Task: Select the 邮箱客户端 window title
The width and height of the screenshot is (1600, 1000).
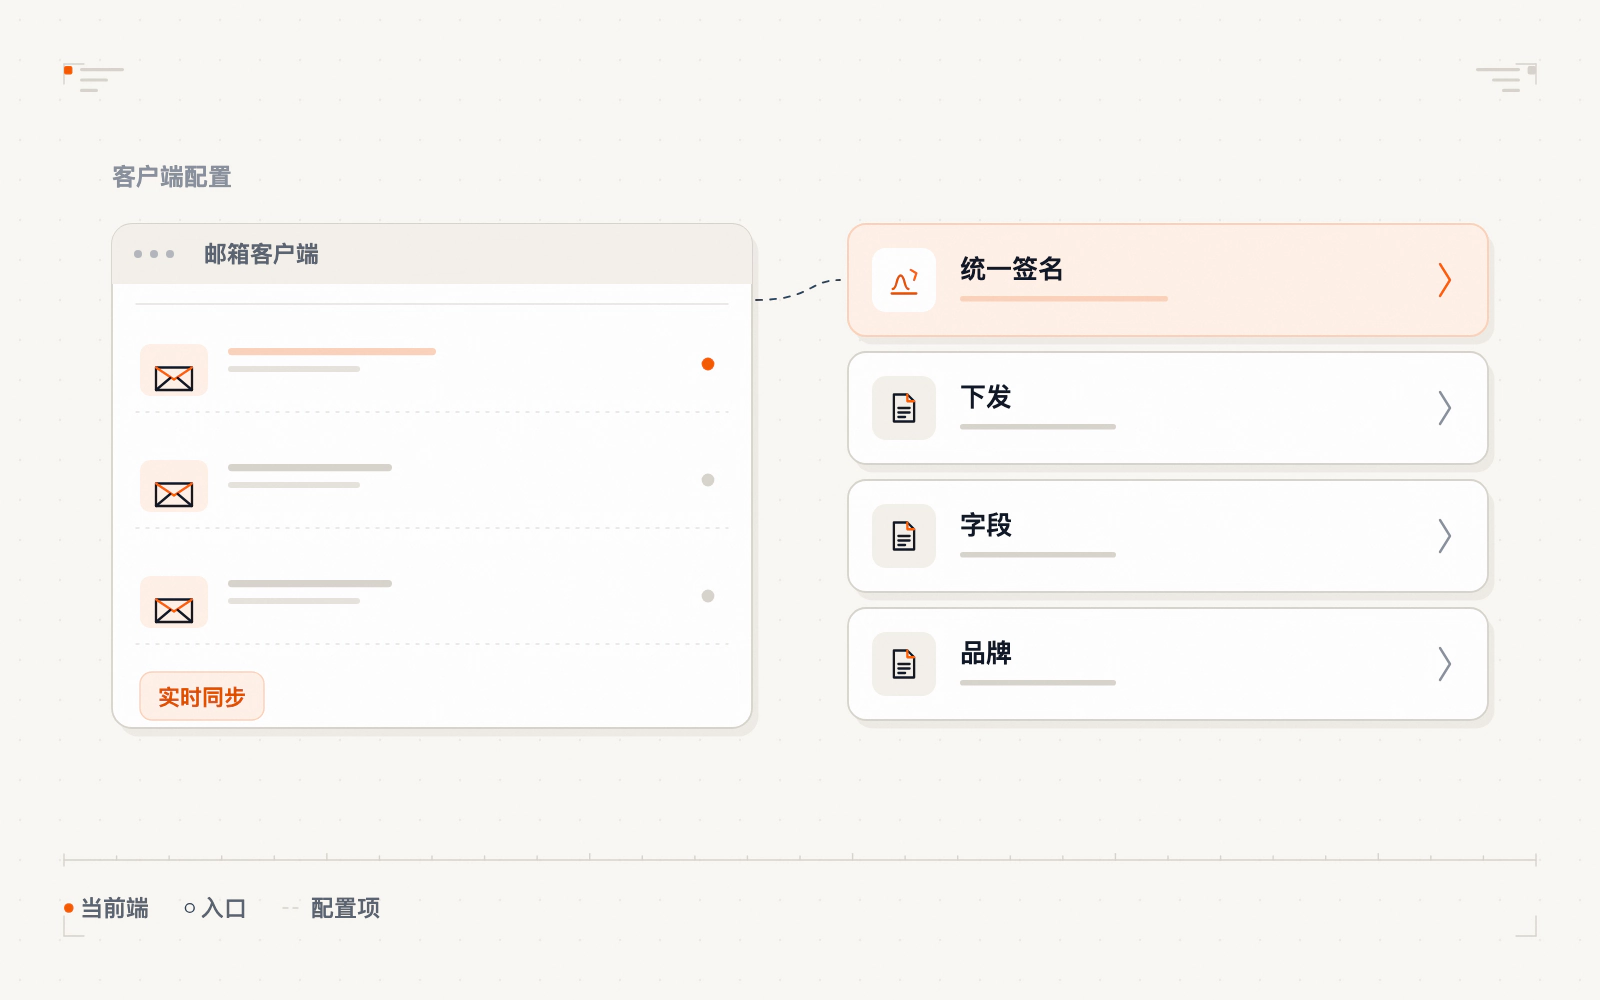Action: point(261,254)
